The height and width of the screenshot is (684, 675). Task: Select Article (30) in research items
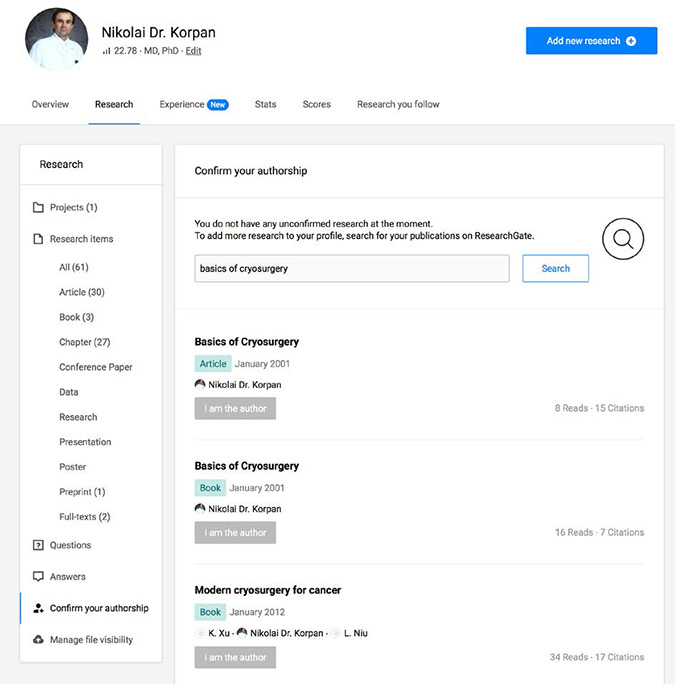coord(82,292)
